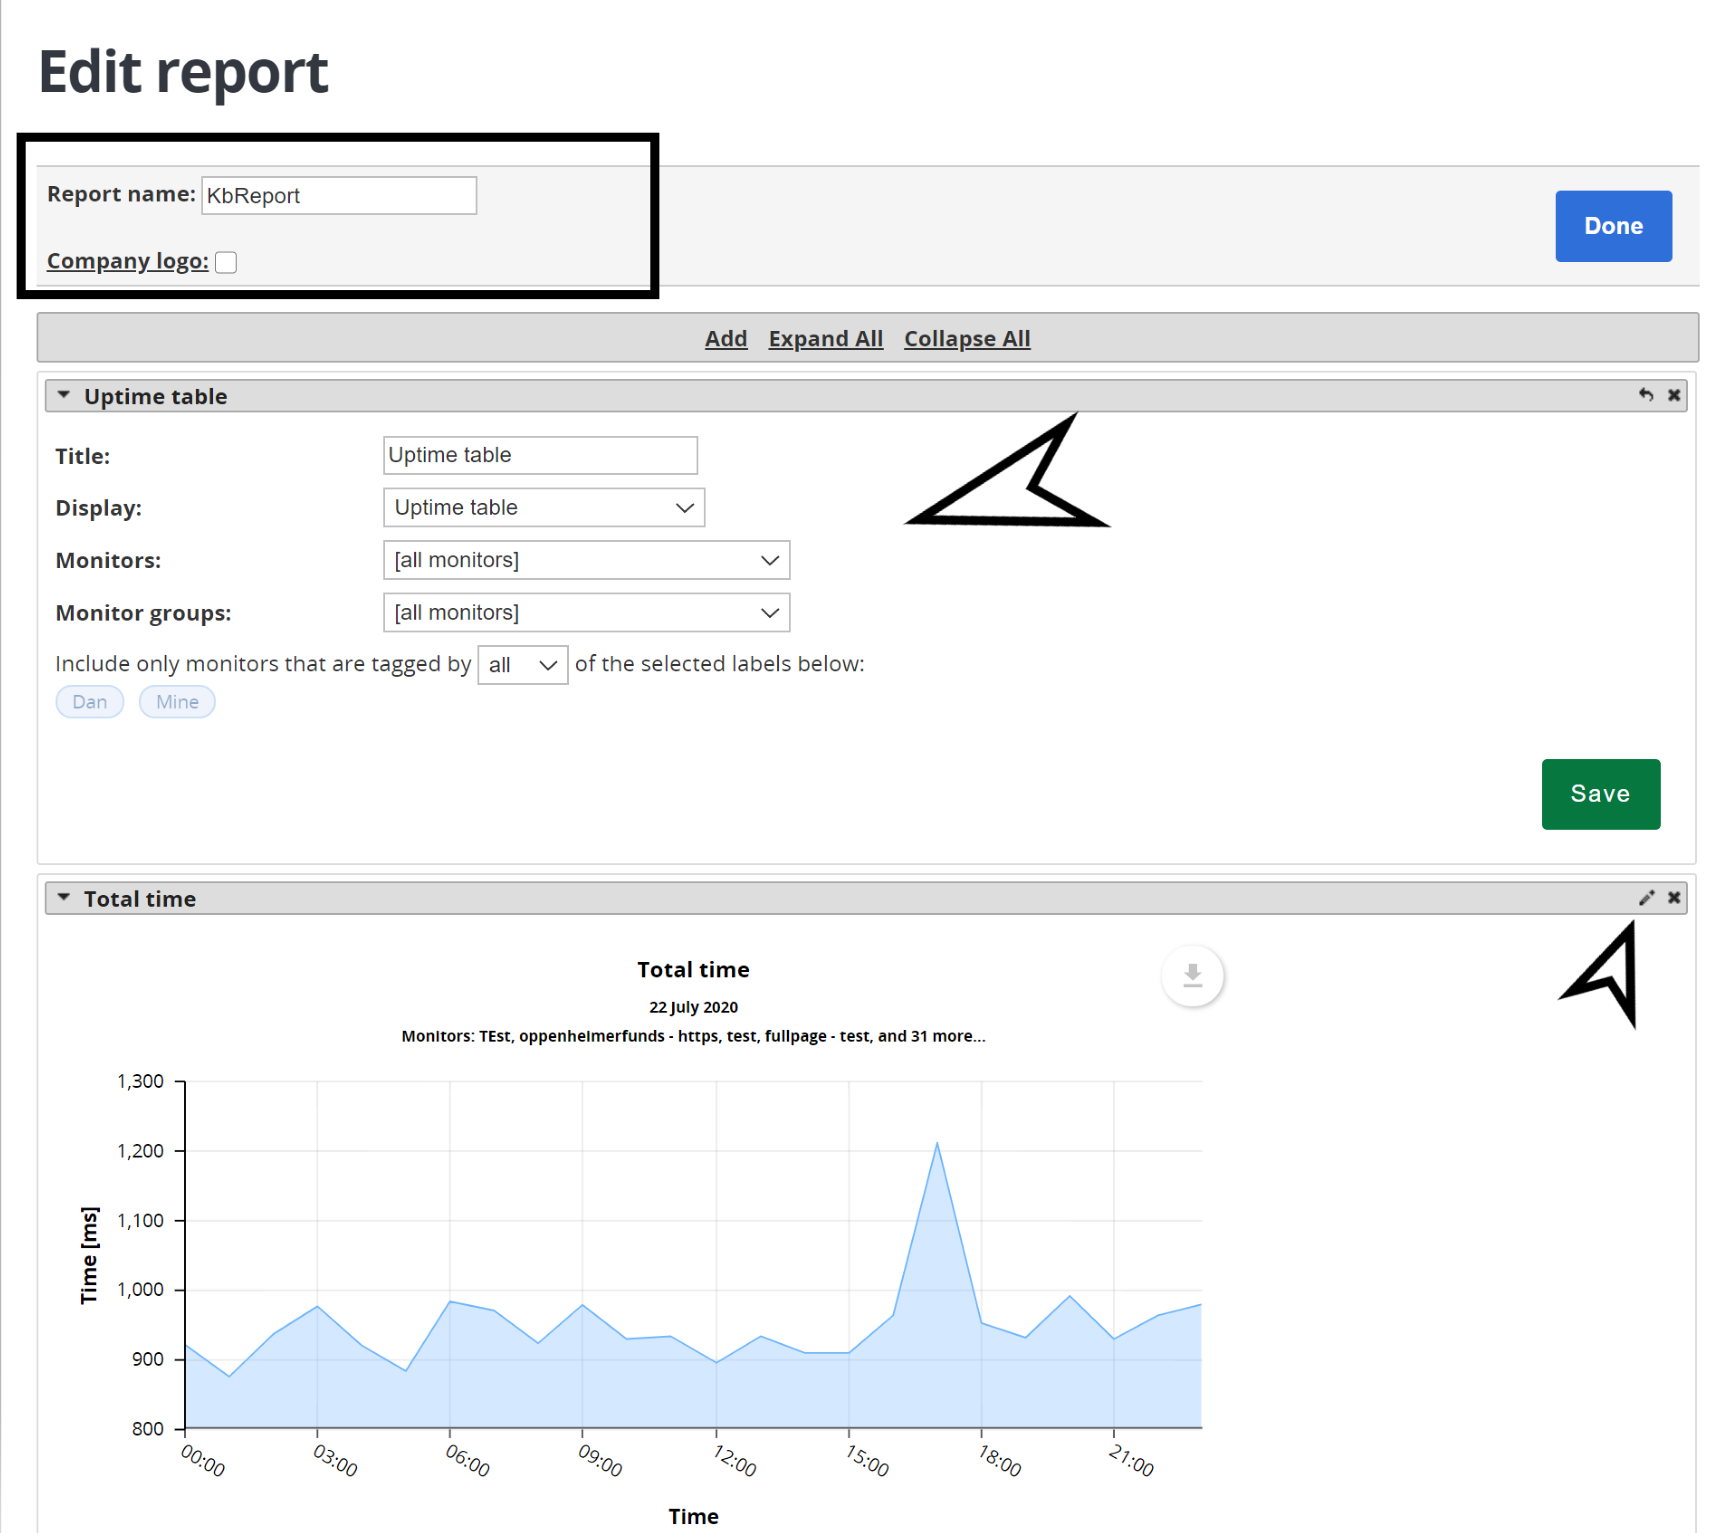
Task: Toggle the Mine label tag
Action: click(177, 702)
